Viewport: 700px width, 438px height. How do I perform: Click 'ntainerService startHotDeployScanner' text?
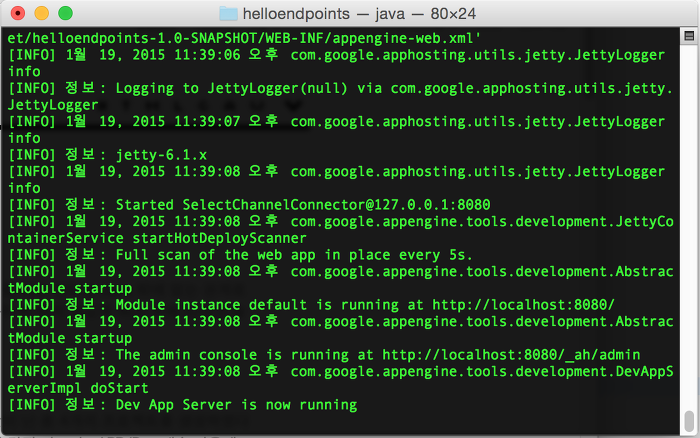click(157, 238)
